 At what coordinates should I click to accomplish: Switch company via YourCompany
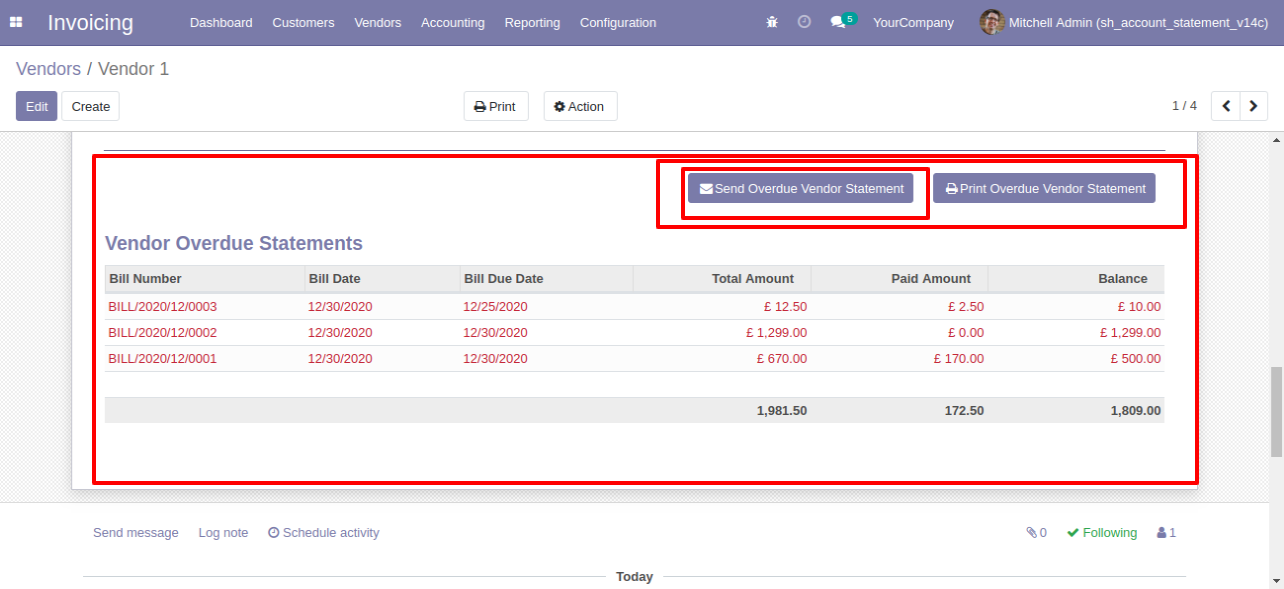point(913,22)
